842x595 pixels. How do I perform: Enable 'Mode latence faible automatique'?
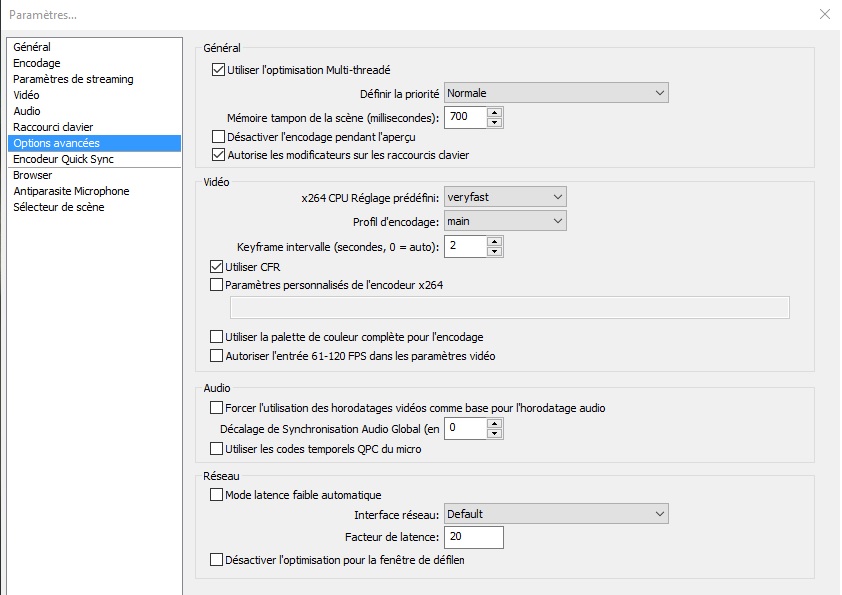point(217,495)
